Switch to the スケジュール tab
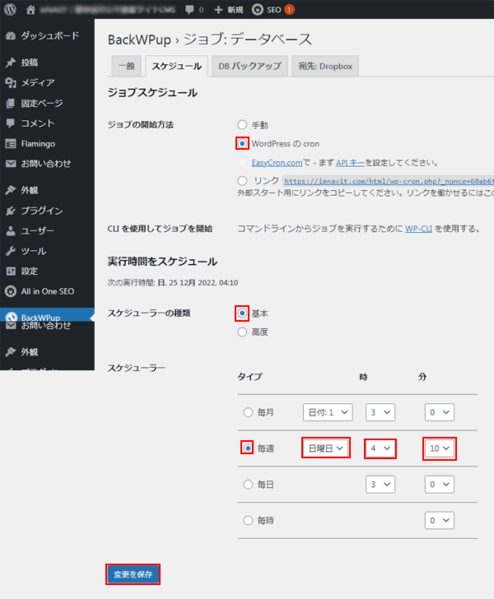This screenshot has width=494, height=599. tap(177, 66)
